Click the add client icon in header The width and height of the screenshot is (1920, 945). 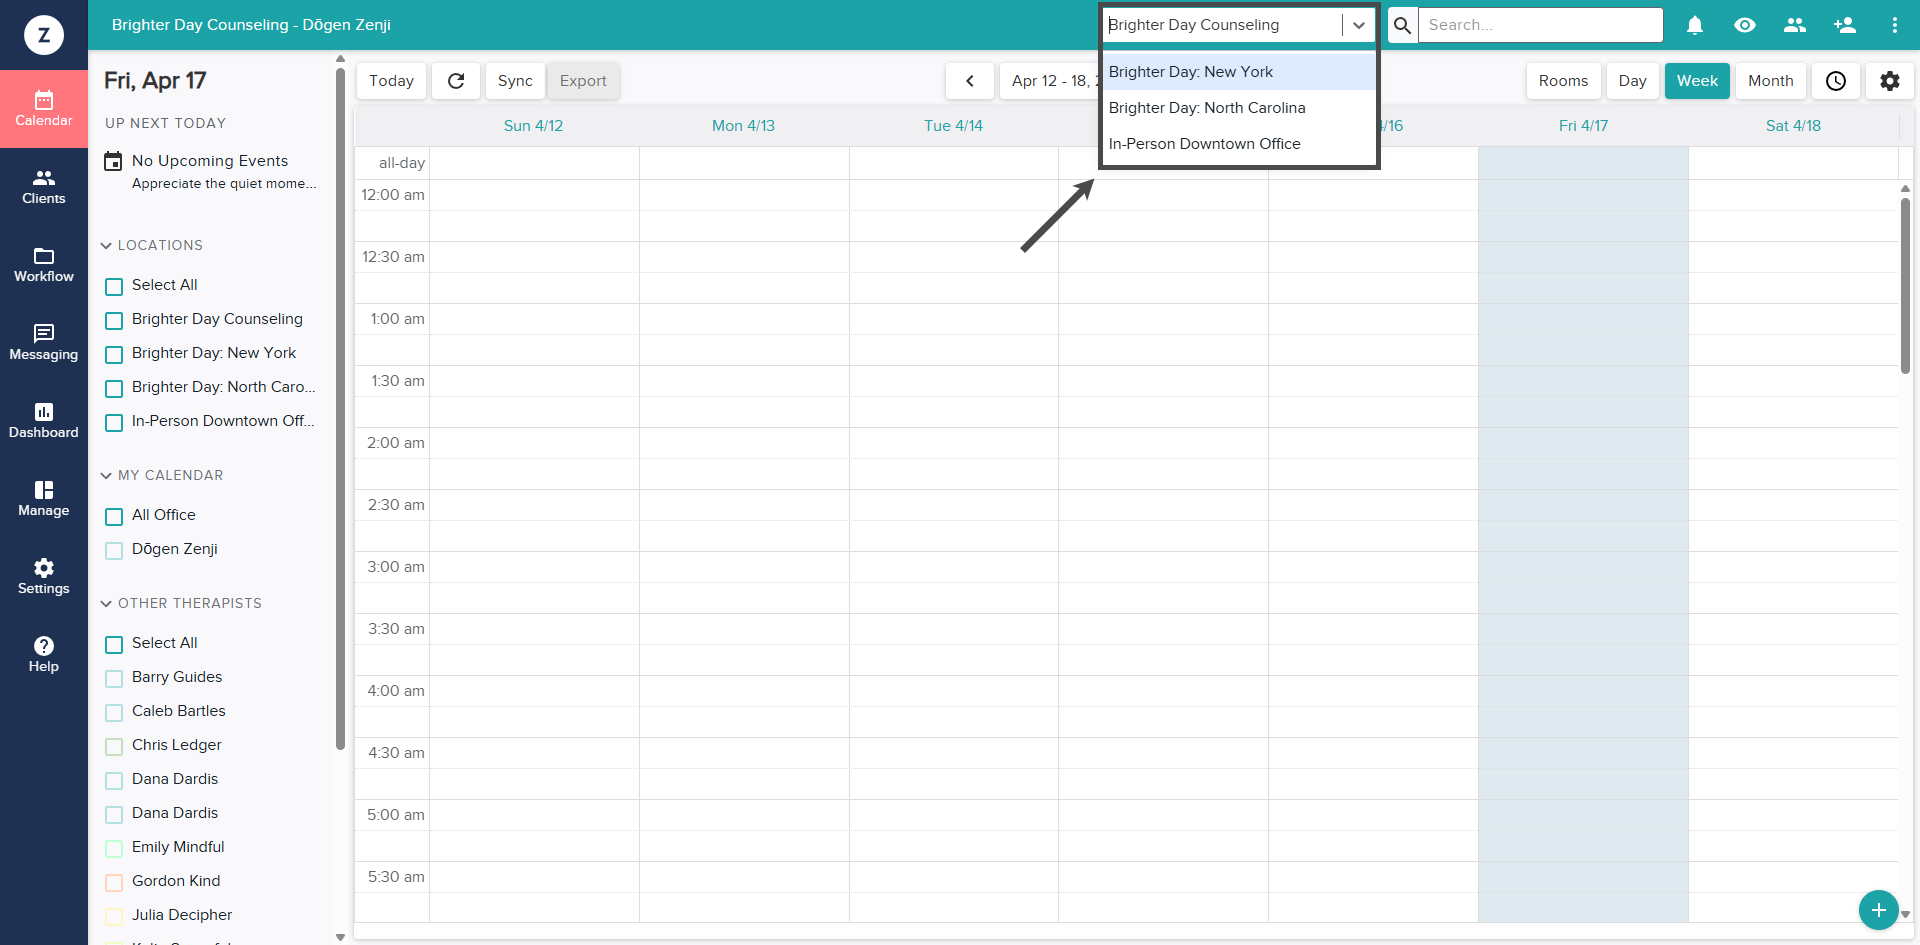(x=1845, y=25)
